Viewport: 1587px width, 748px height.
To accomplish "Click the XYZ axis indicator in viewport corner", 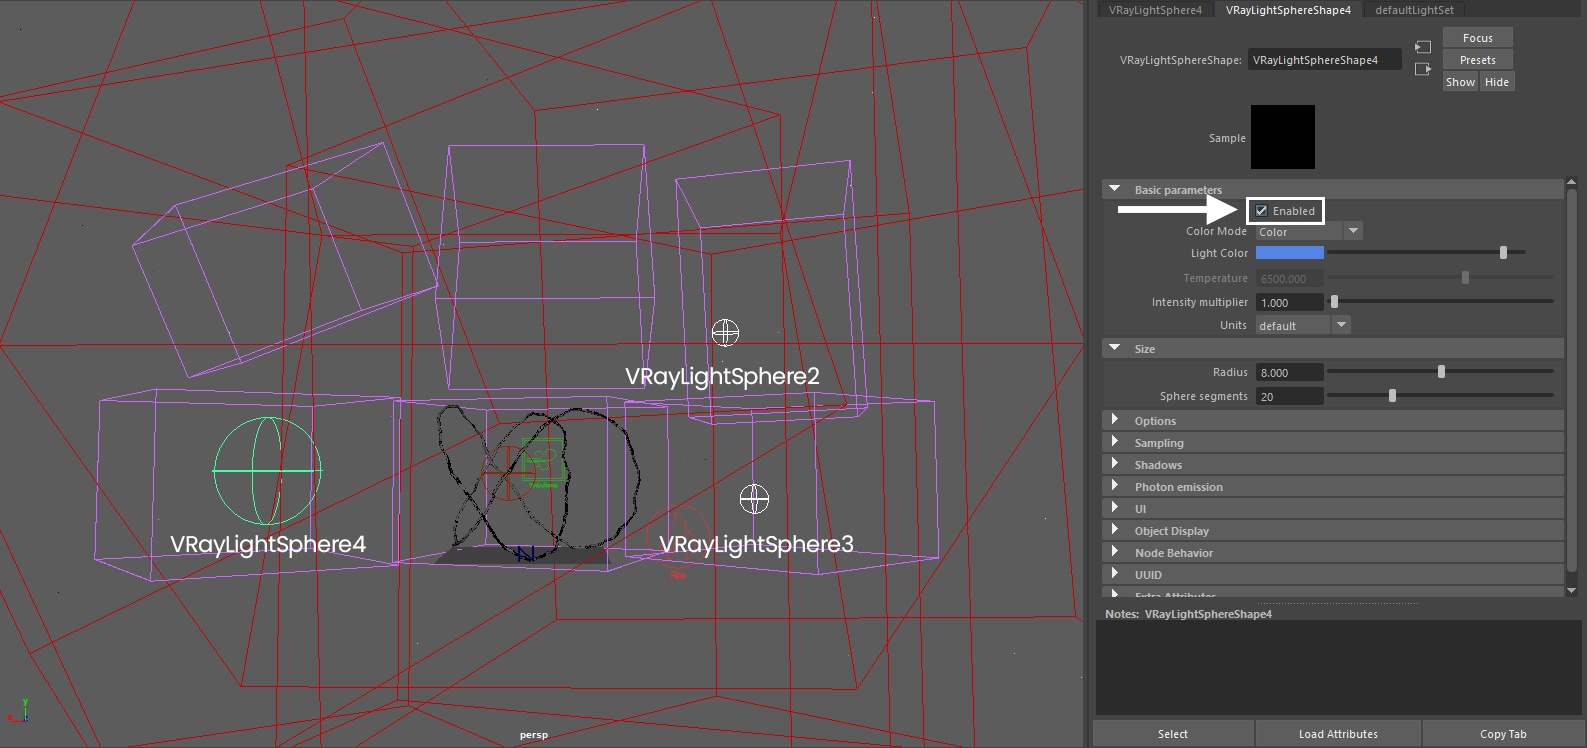I will pyautogui.click(x=18, y=711).
